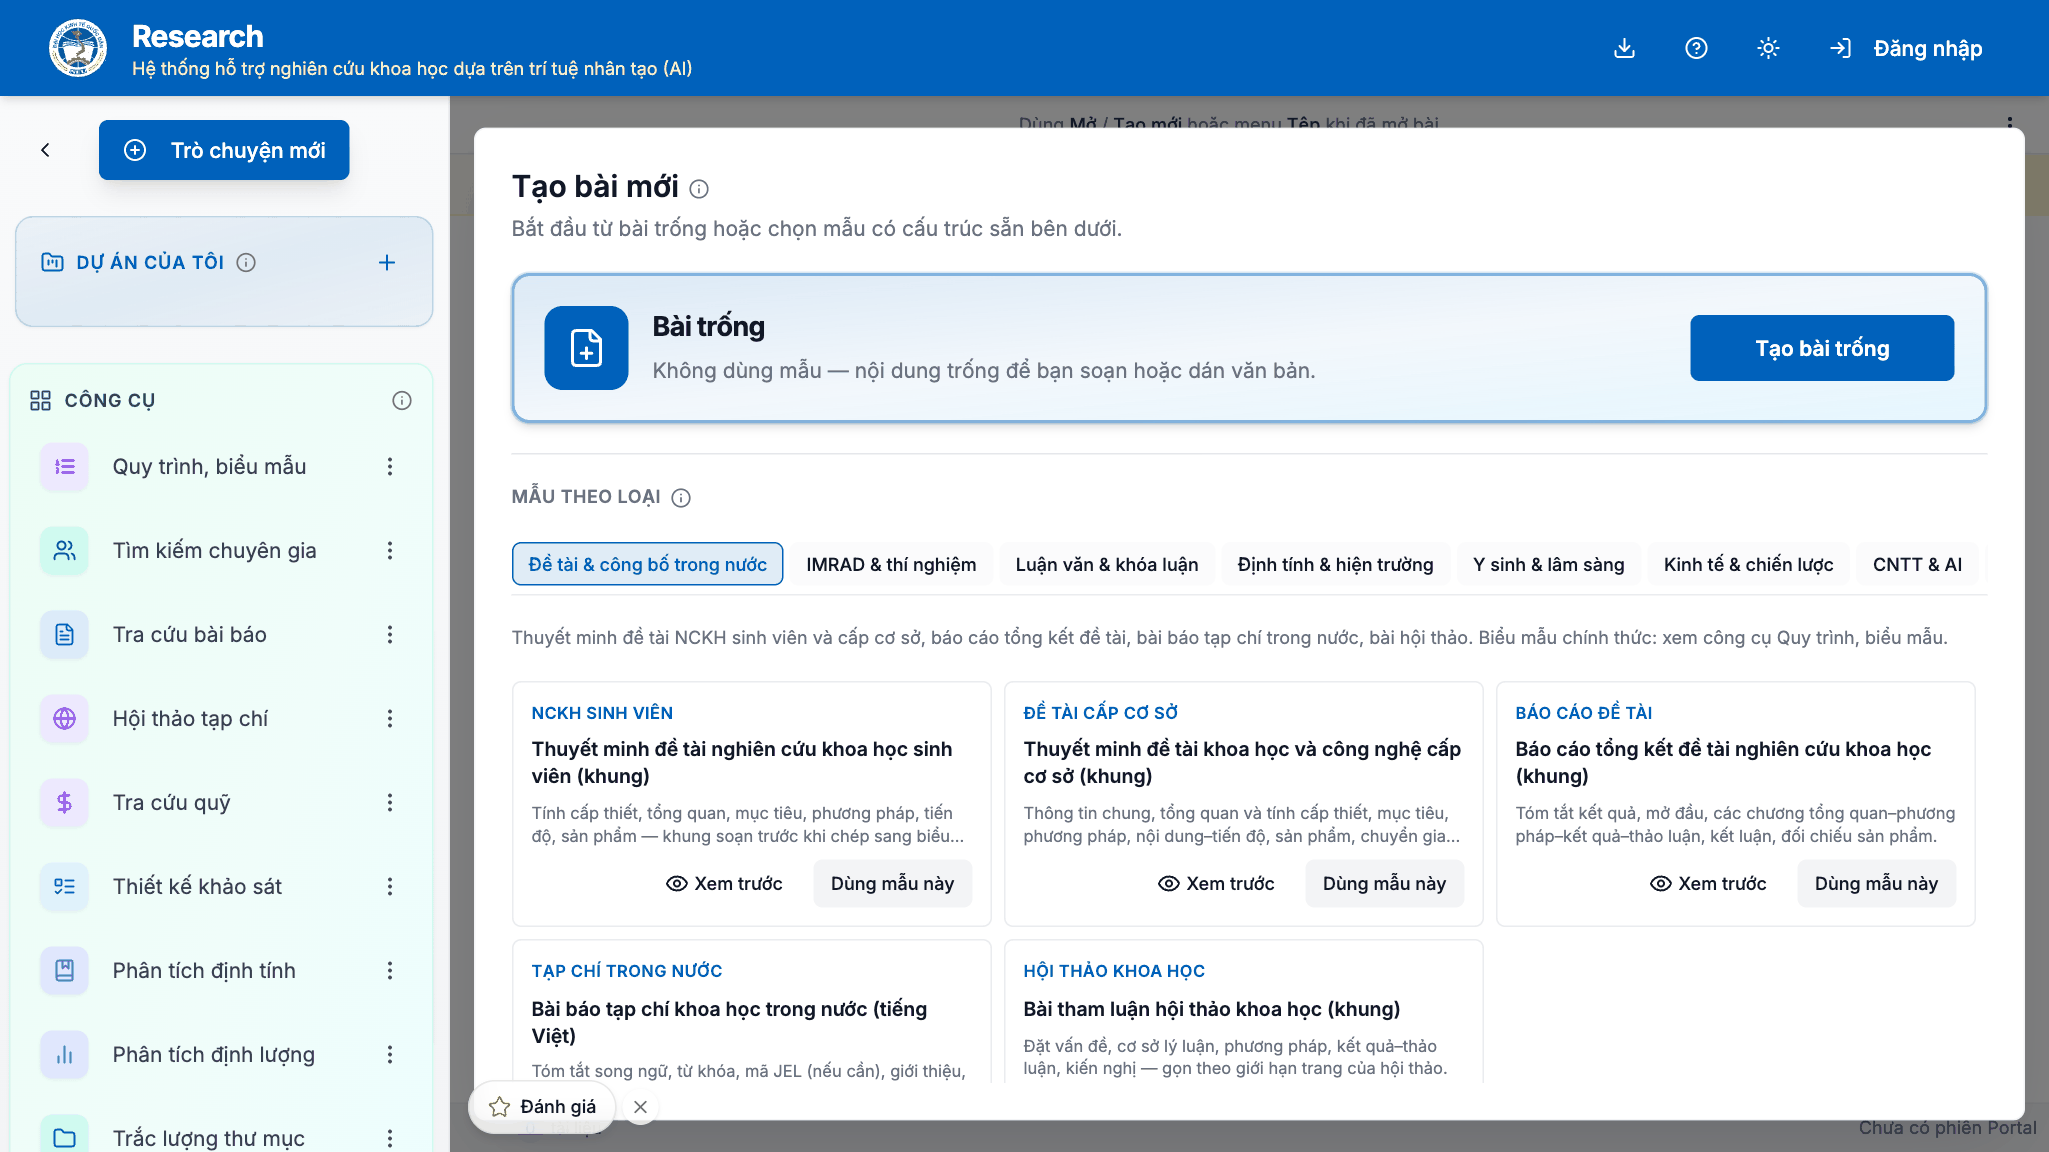Open info icon beside Dự án của tôi
This screenshot has width=2049, height=1152.
point(246,262)
